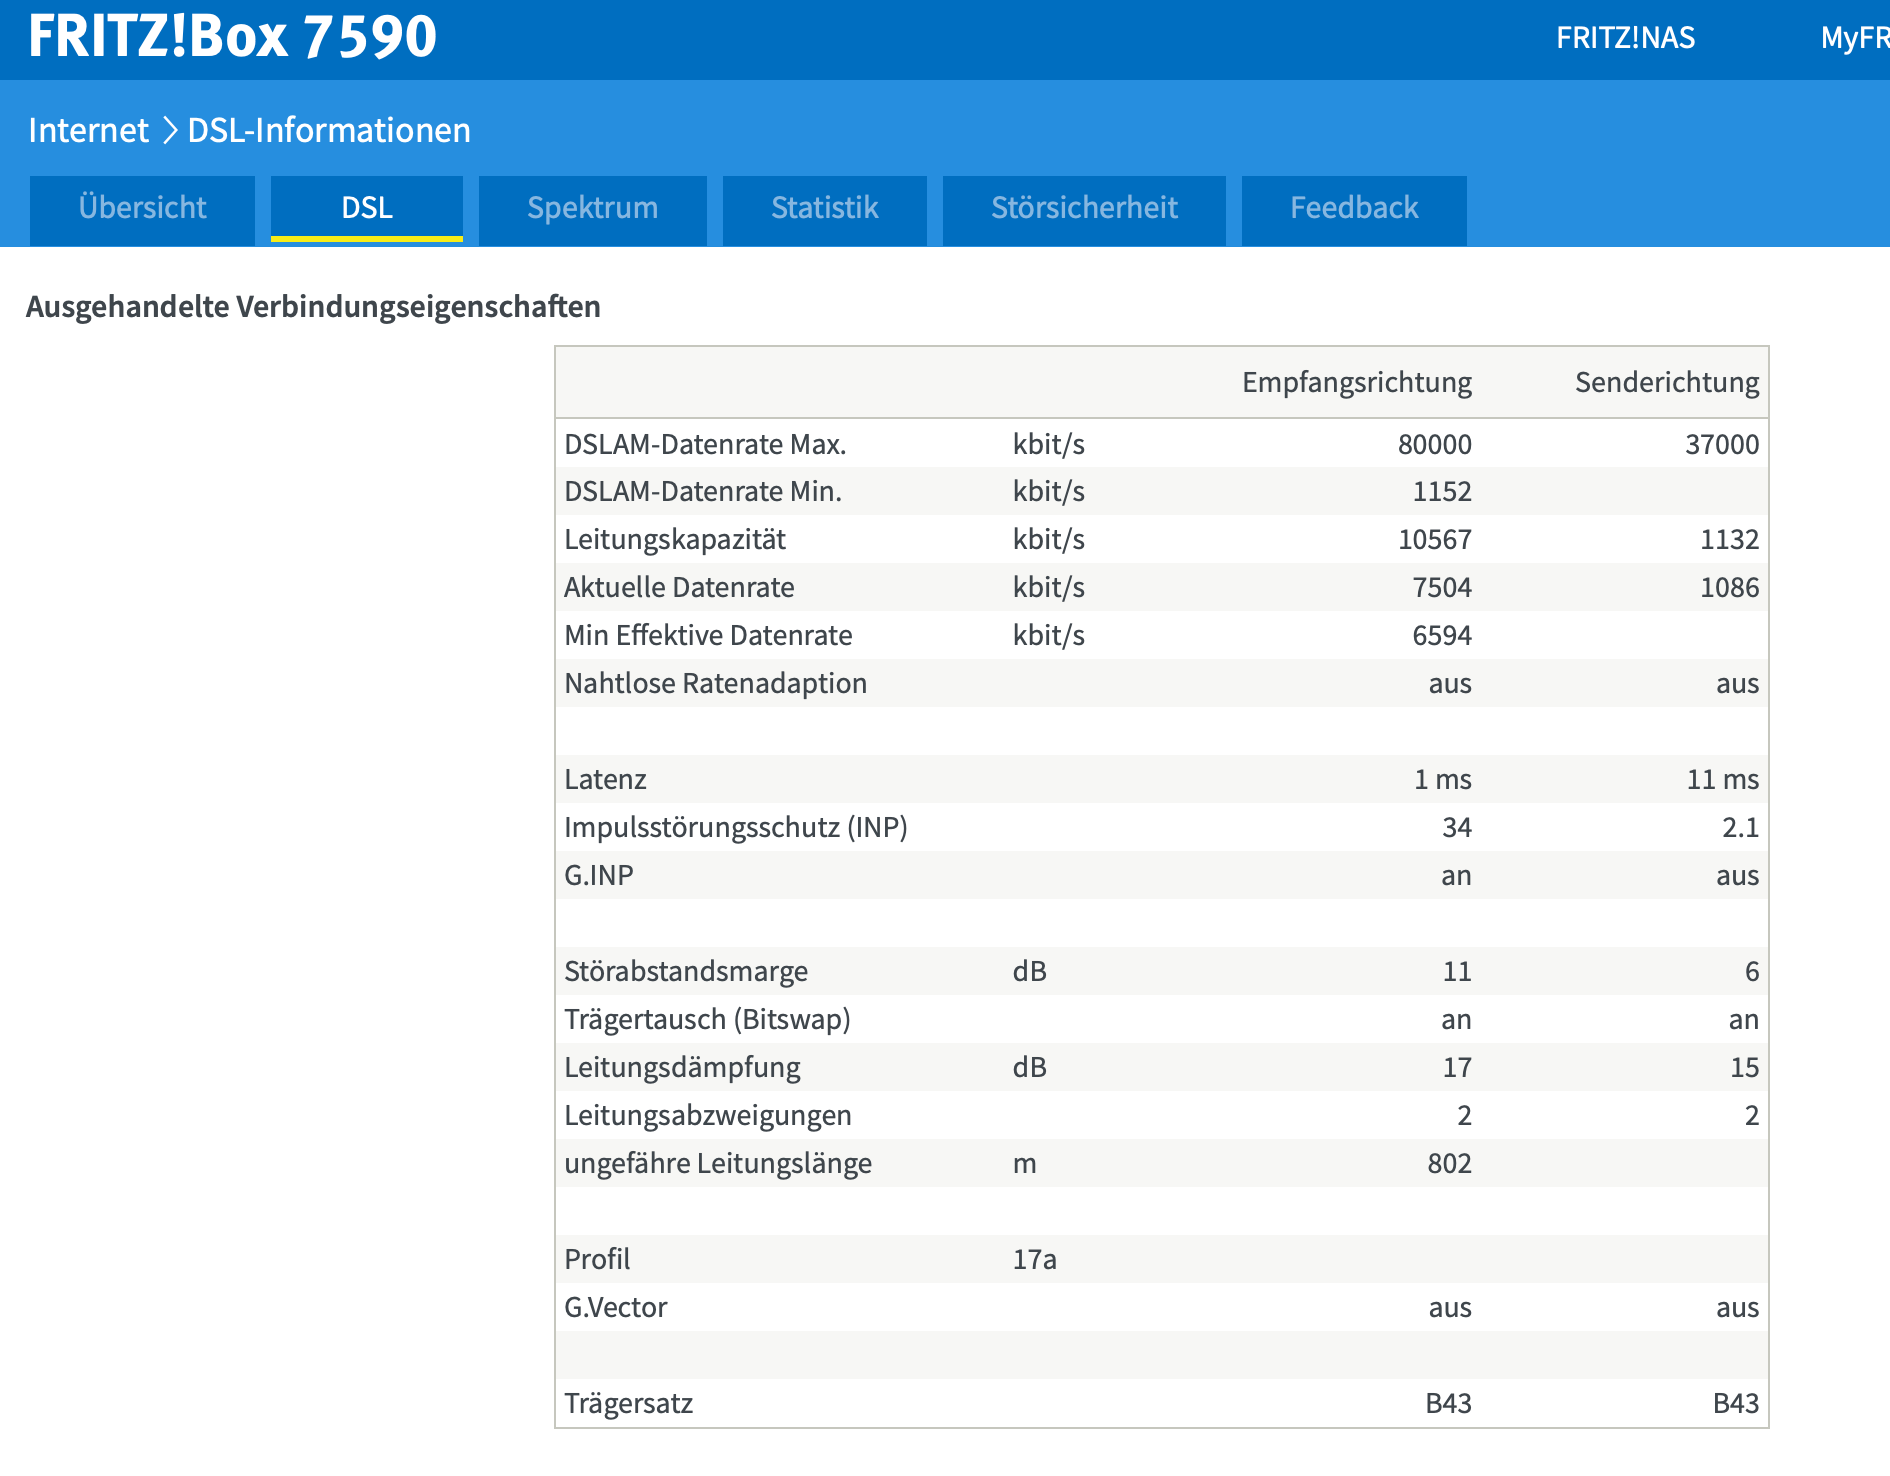Viewport: 1890px width, 1476px height.
Task: Click the Aktuelle Datenrate label
Action: (x=679, y=588)
